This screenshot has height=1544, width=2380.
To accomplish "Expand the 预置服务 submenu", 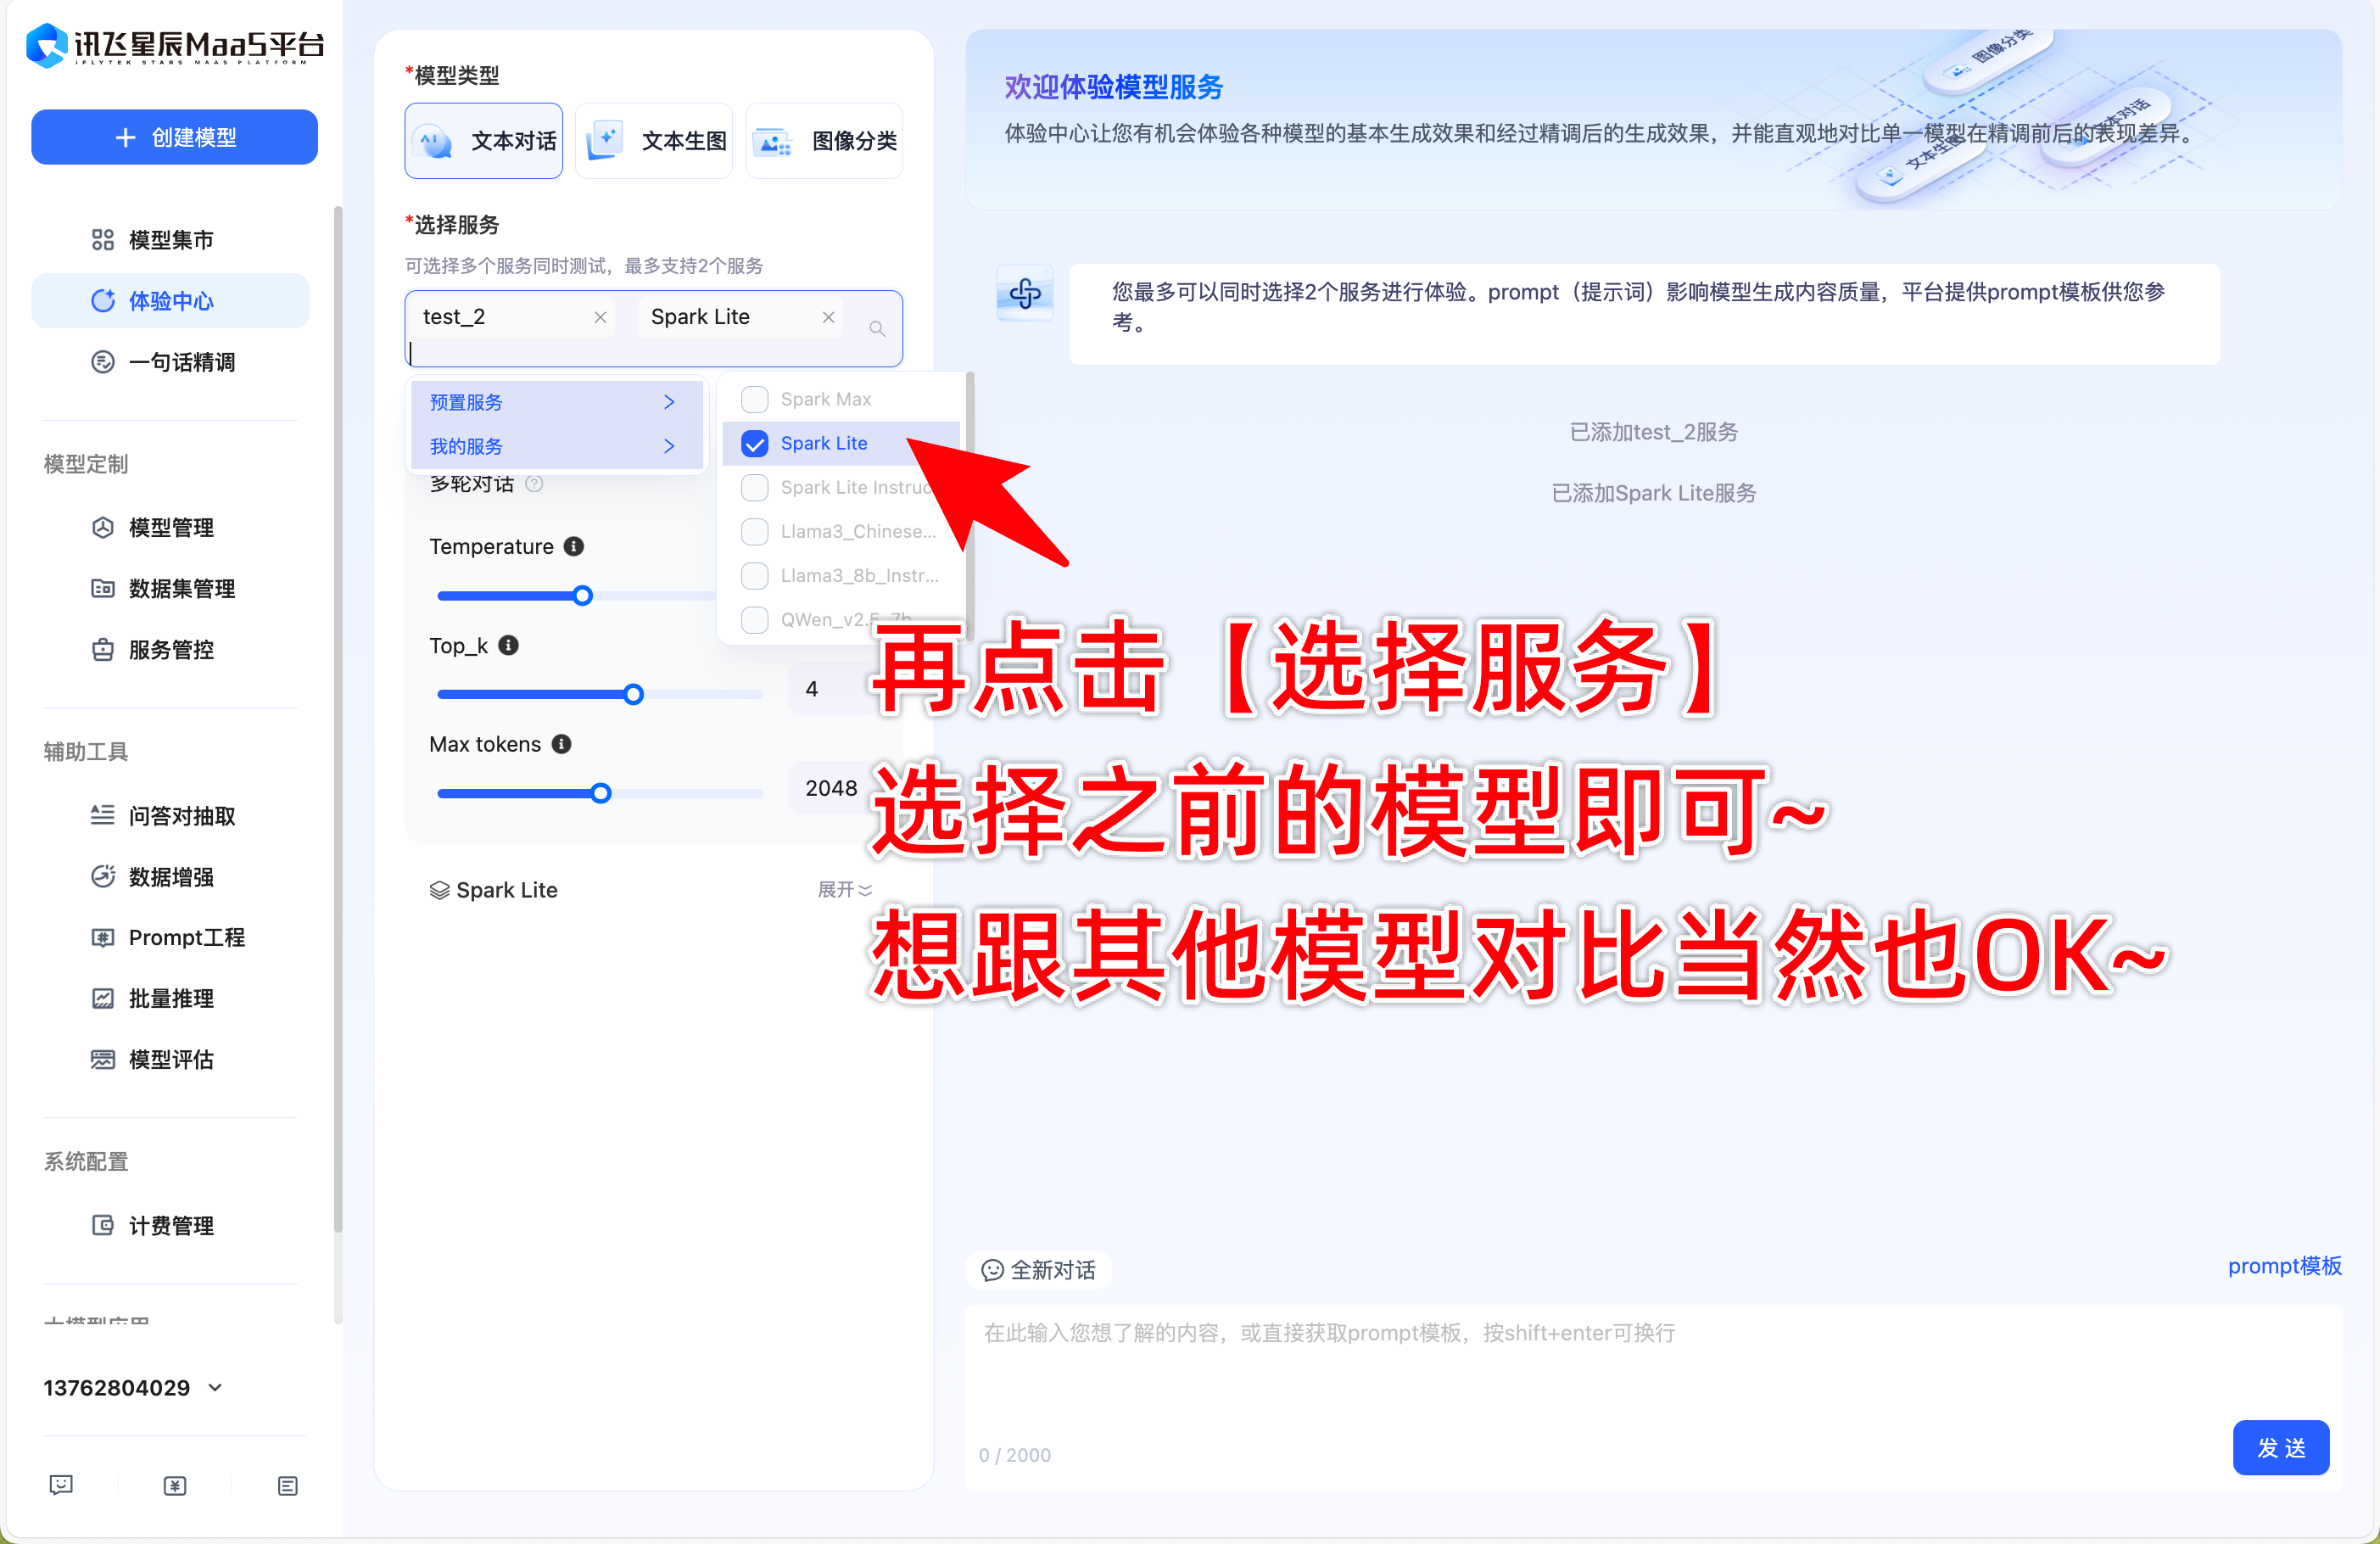I will point(553,402).
